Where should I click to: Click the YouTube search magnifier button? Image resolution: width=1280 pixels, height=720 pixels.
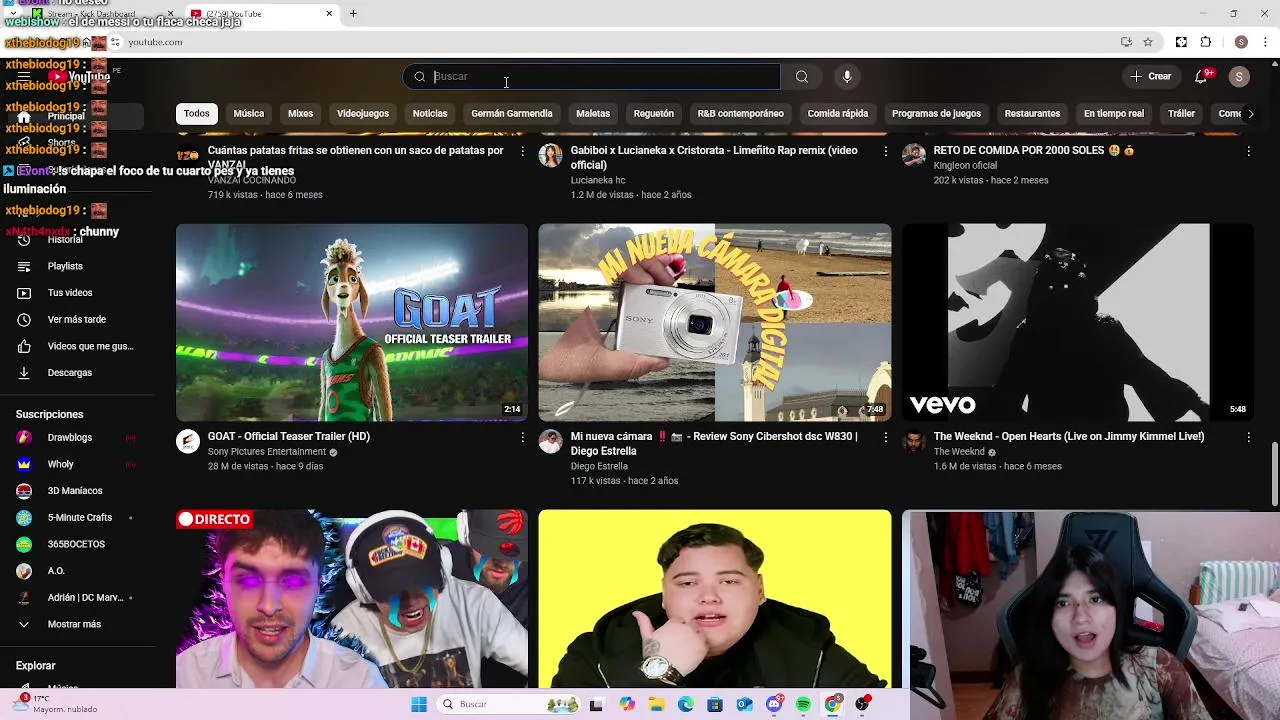pos(802,77)
